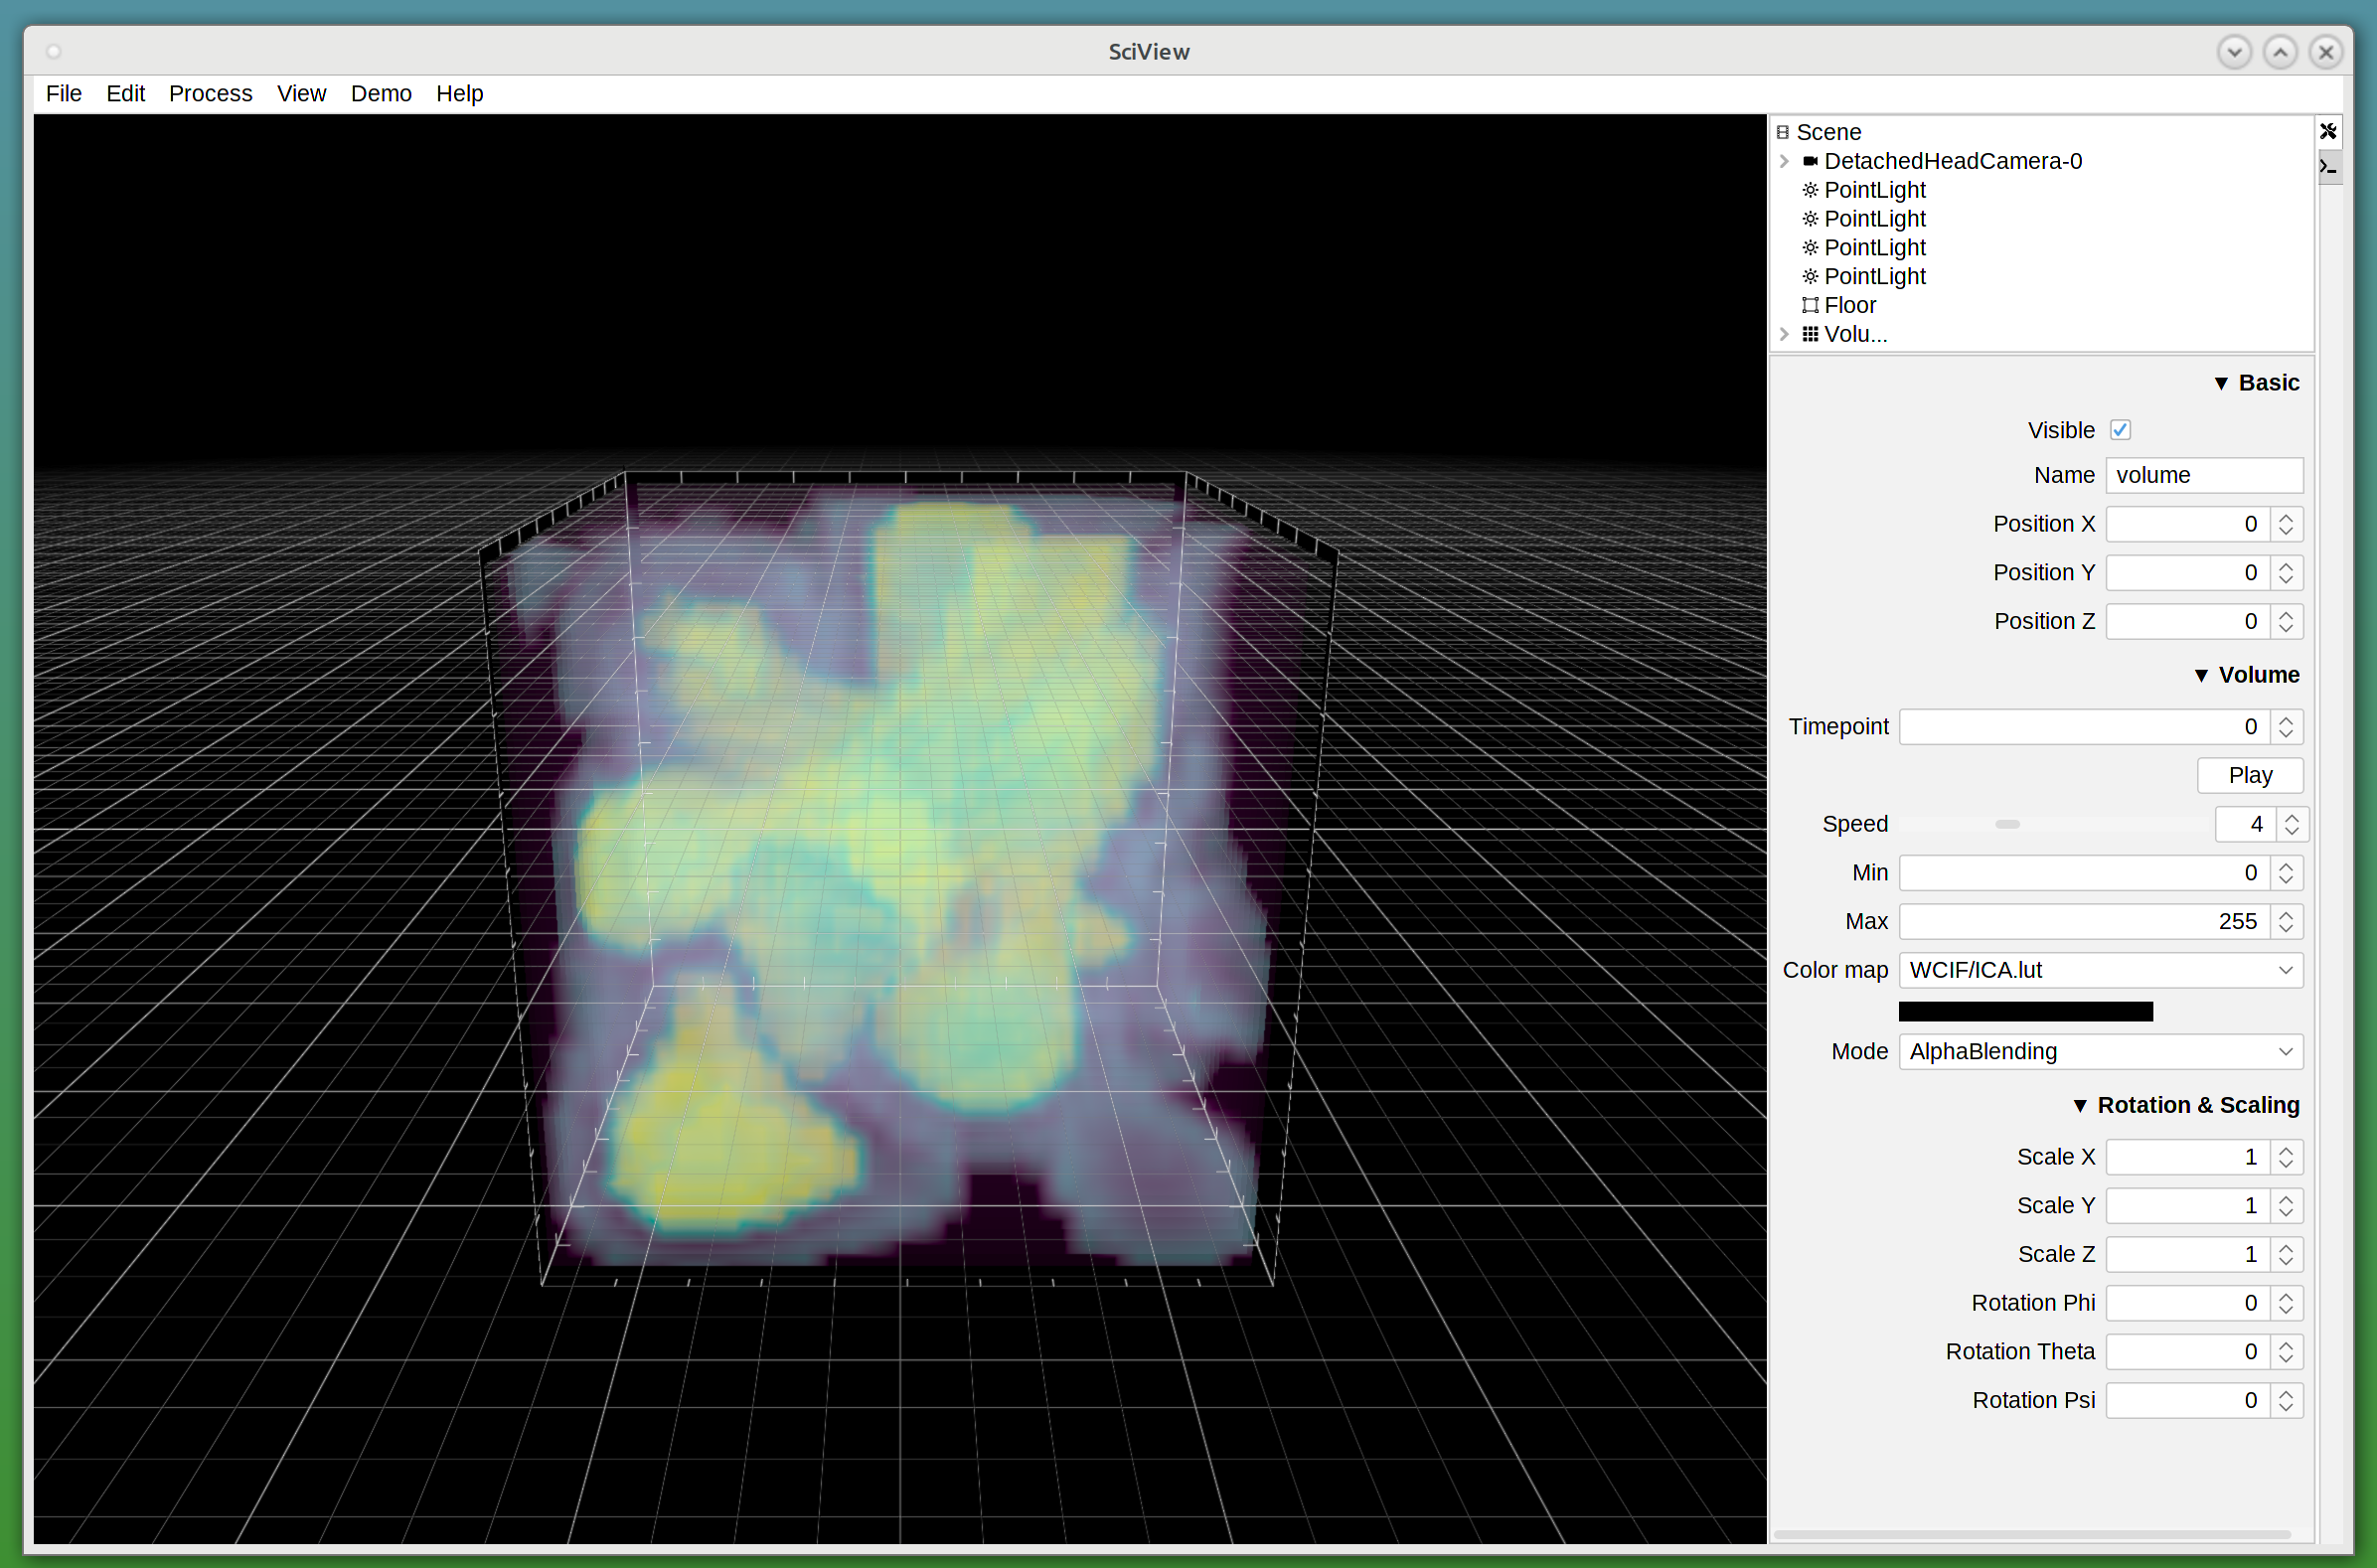Select the Floor bounding box icon

click(x=1810, y=305)
